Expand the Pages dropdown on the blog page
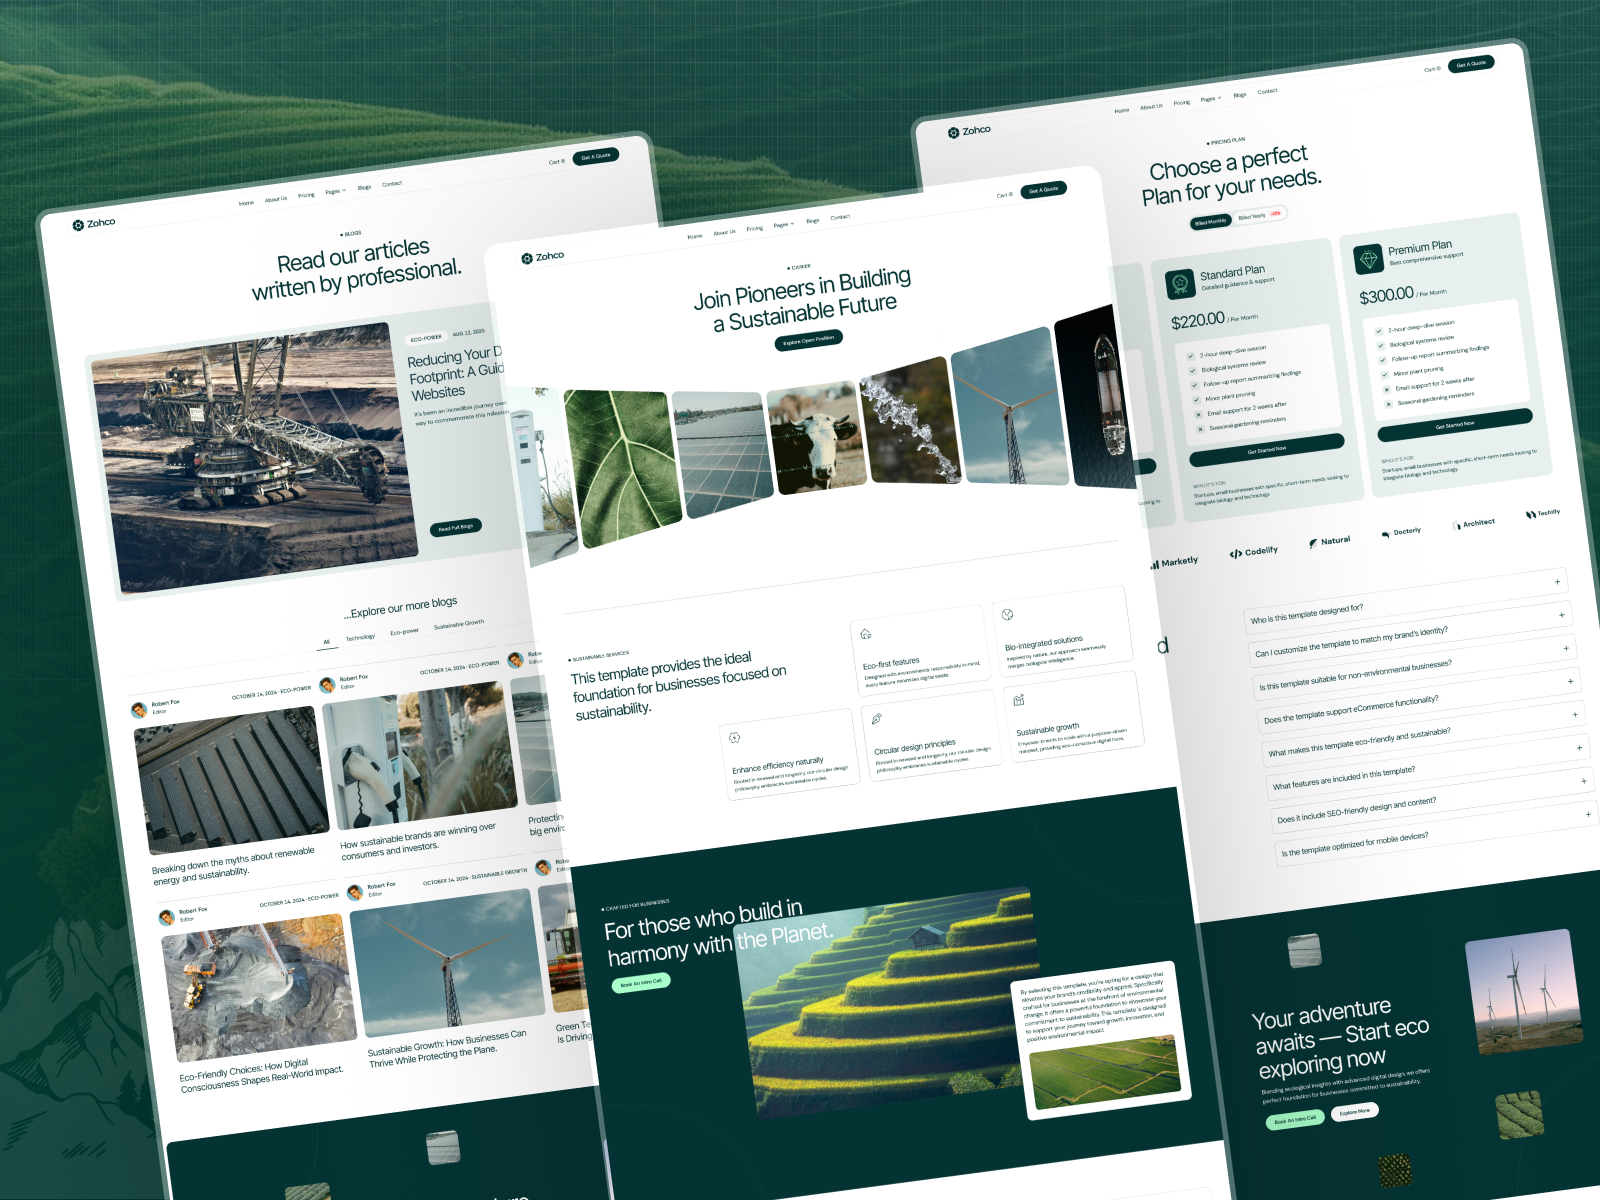 [x=336, y=191]
